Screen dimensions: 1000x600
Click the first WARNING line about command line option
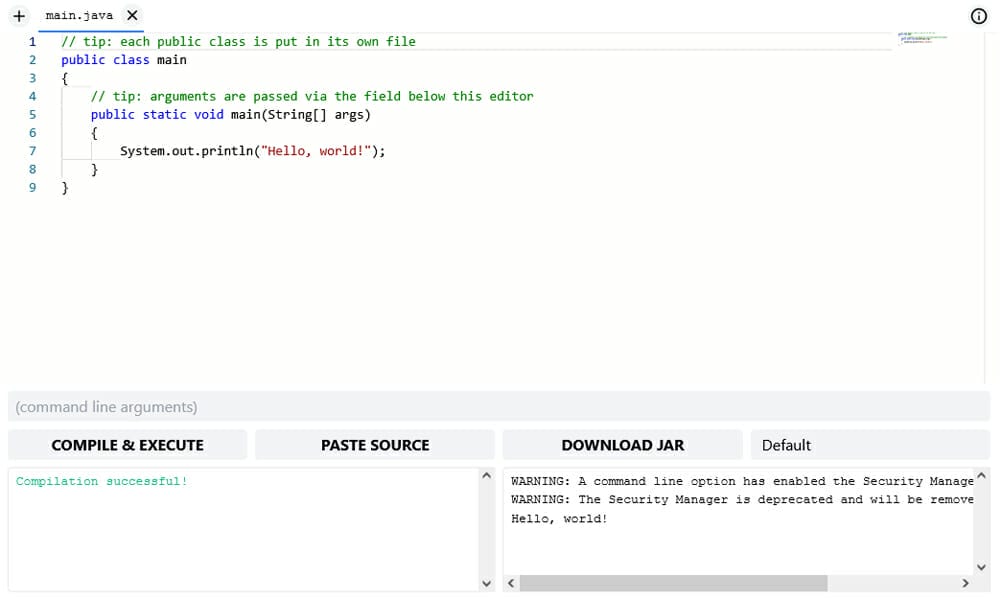coord(742,481)
